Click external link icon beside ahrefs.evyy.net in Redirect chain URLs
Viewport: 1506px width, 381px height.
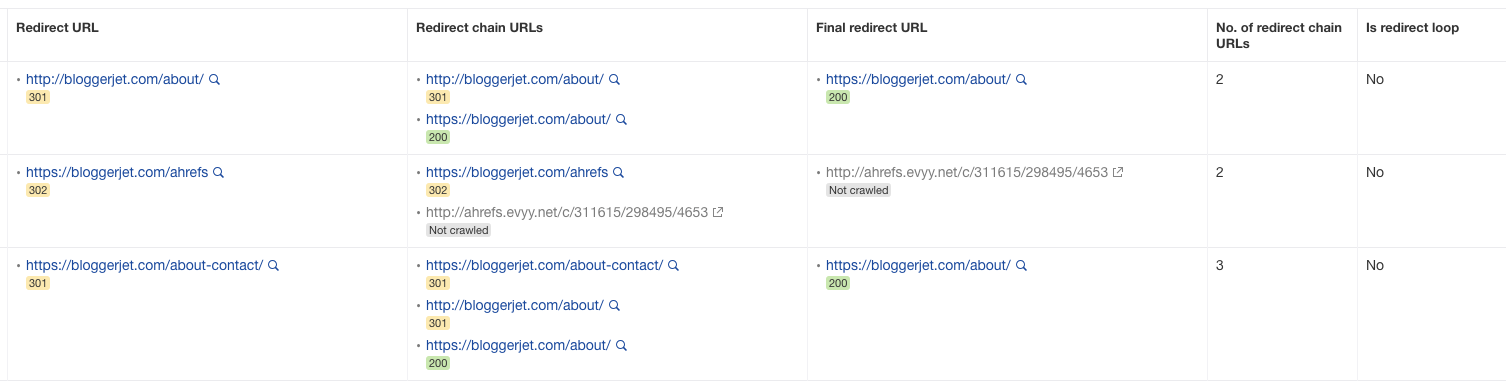click(x=718, y=212)
